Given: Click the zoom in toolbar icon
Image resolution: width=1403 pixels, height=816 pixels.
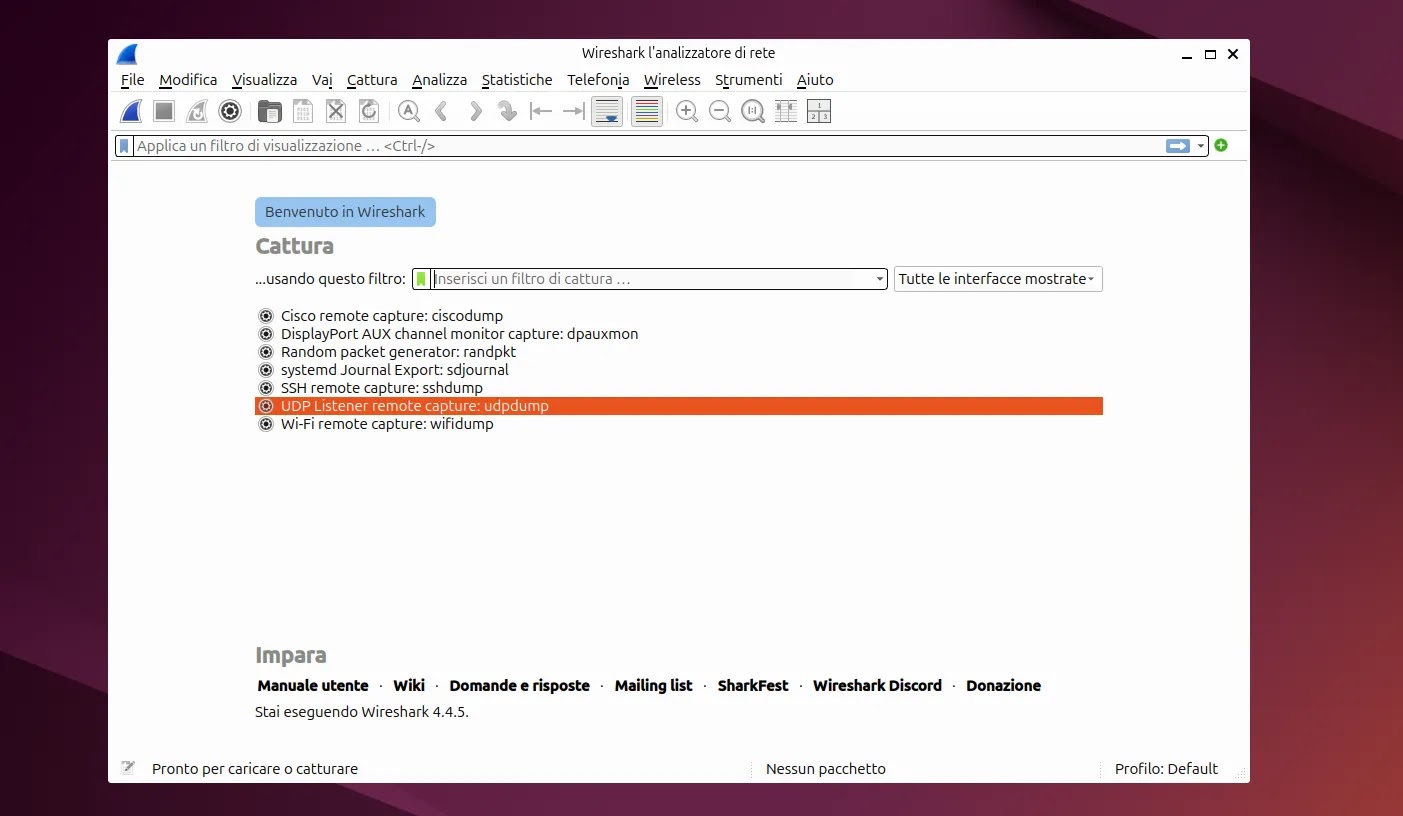Looking at the screenshot, I should [687, 111].
